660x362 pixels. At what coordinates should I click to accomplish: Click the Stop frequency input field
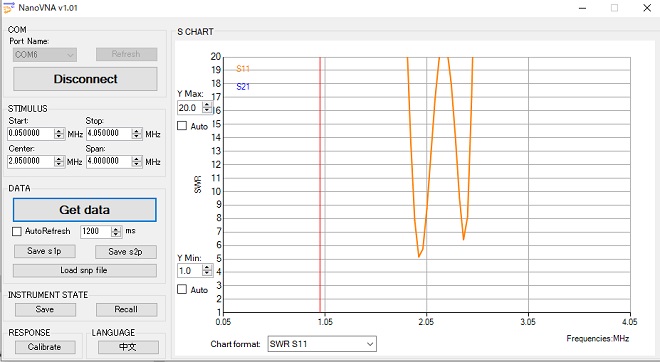pyautogui.click(x=109, y=133)
